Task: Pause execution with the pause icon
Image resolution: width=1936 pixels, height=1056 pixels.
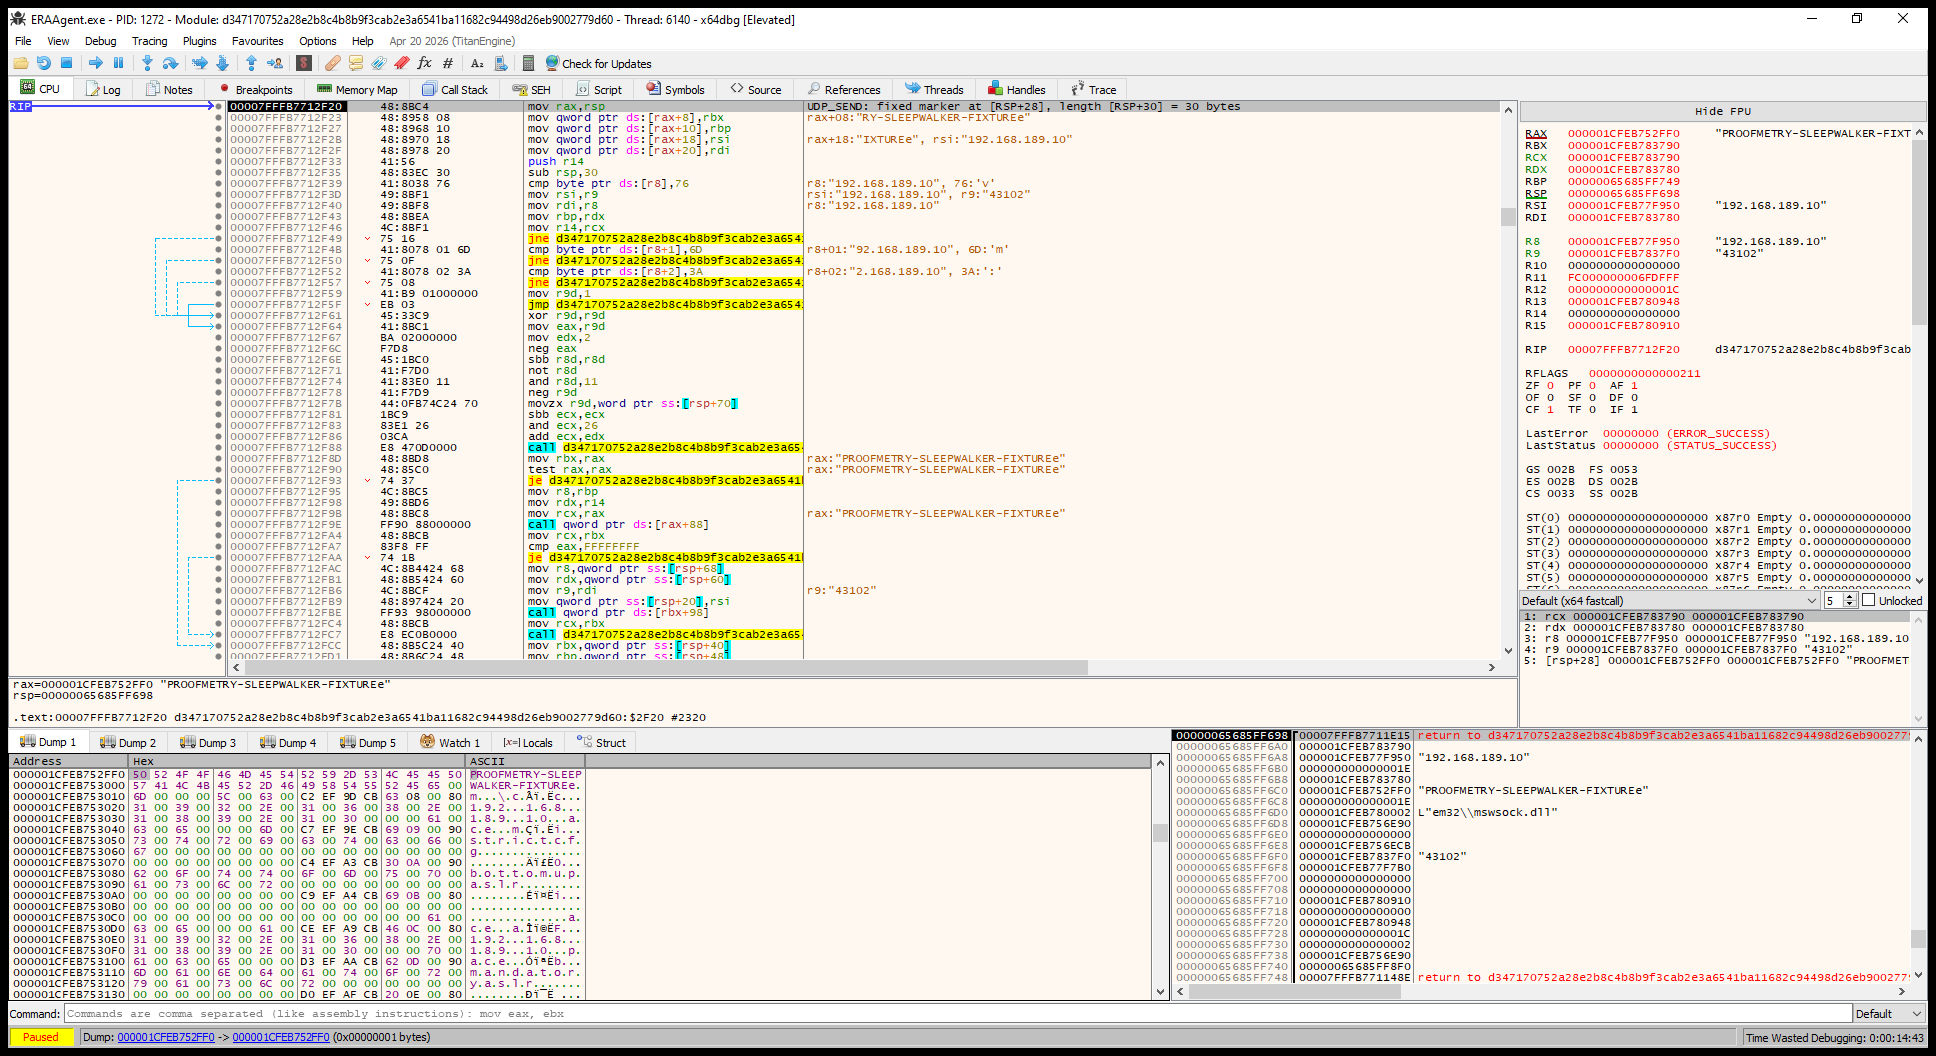Action: point(118,63)
